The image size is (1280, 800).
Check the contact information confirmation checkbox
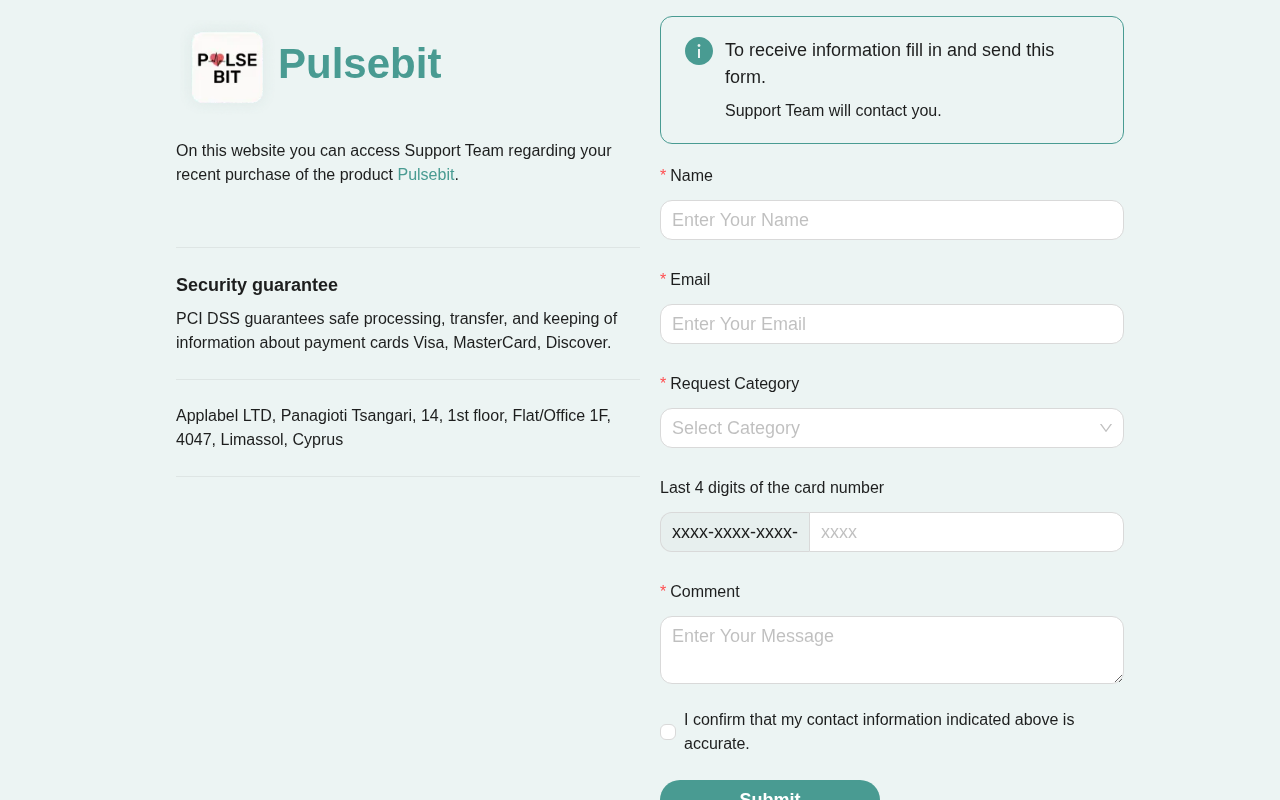668,732
